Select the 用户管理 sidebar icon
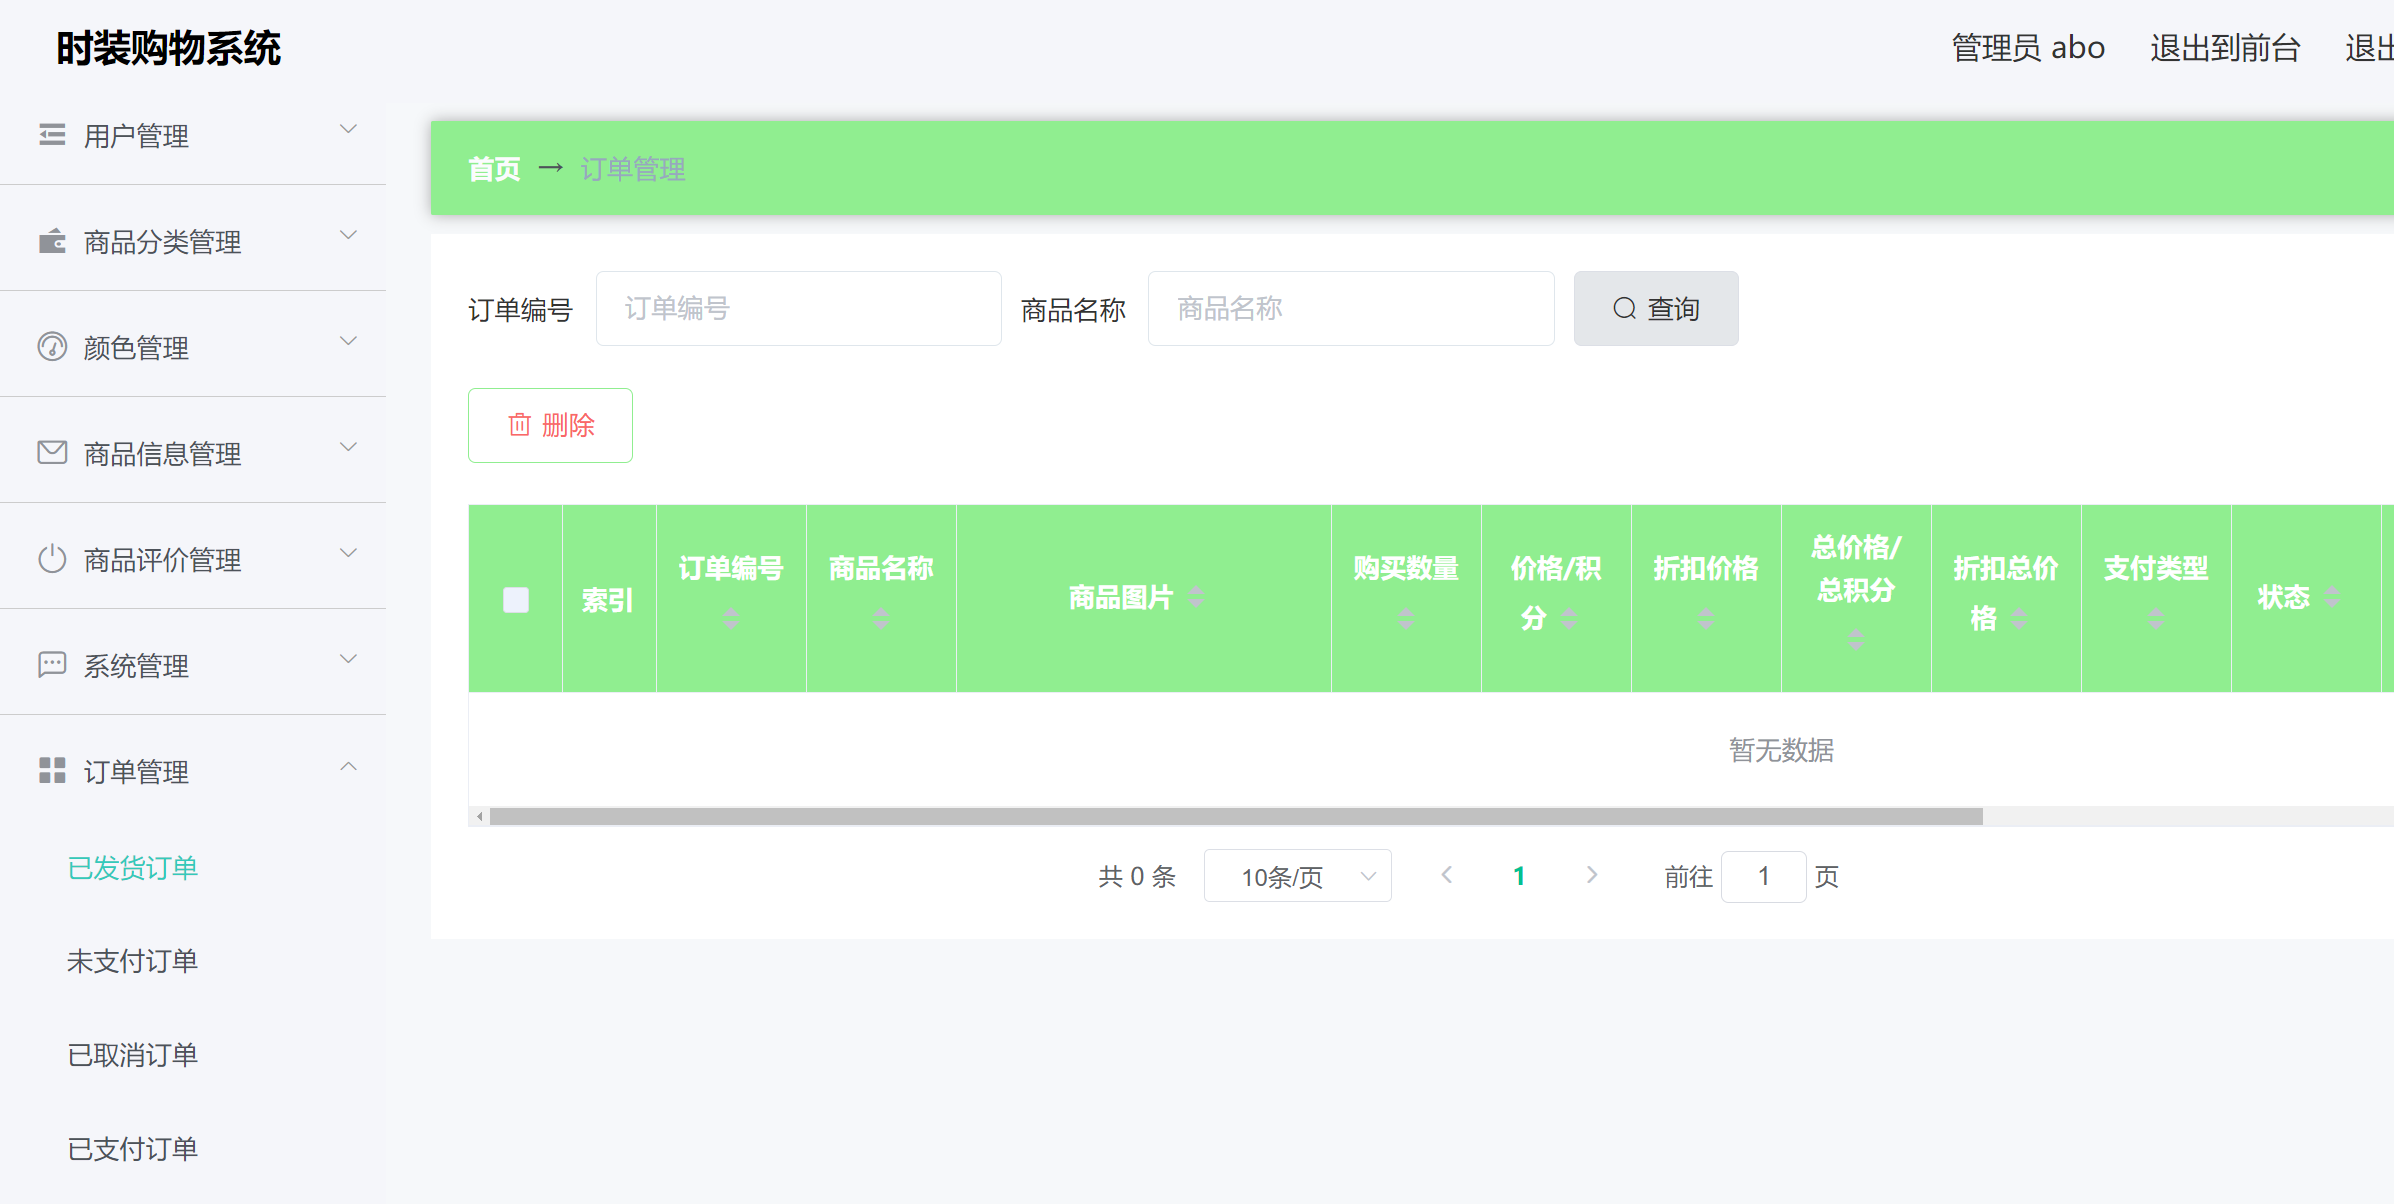This screenshot has width=2394, height=1204. 52,134
